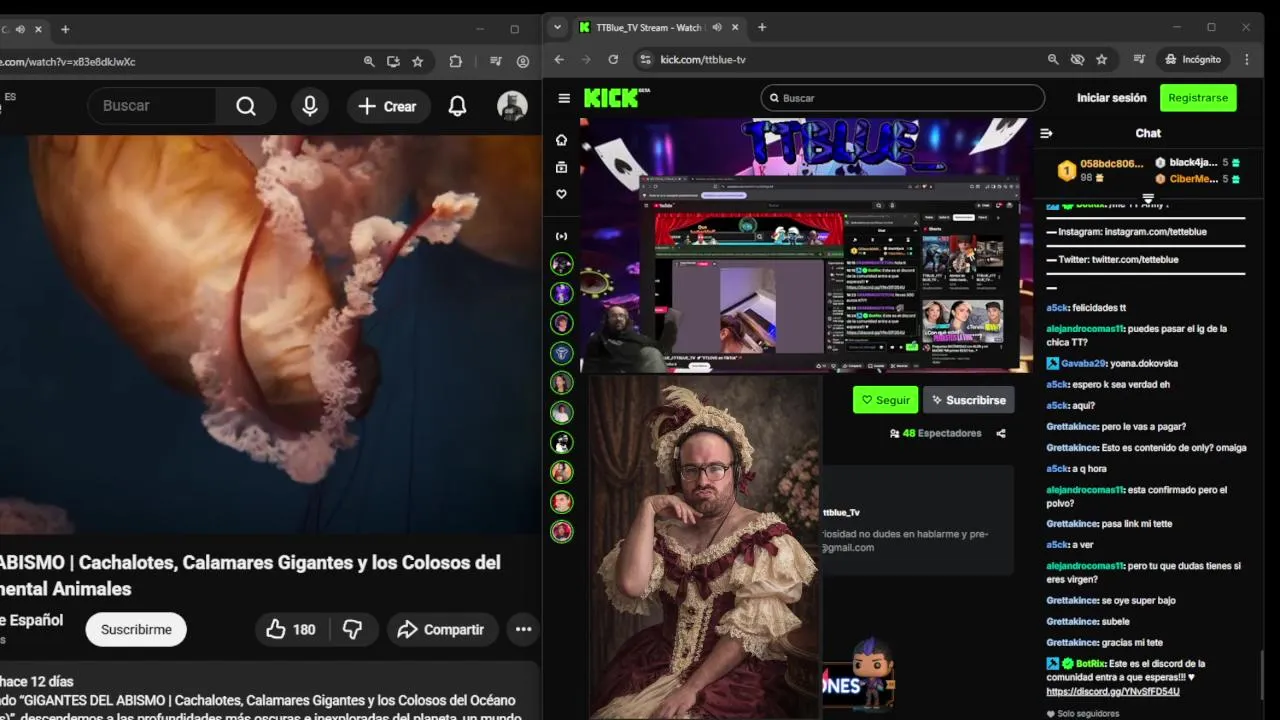Click top gifter 058bdc806 in leaderboard
This screenshot has height=720, width=1280.
1100,170
